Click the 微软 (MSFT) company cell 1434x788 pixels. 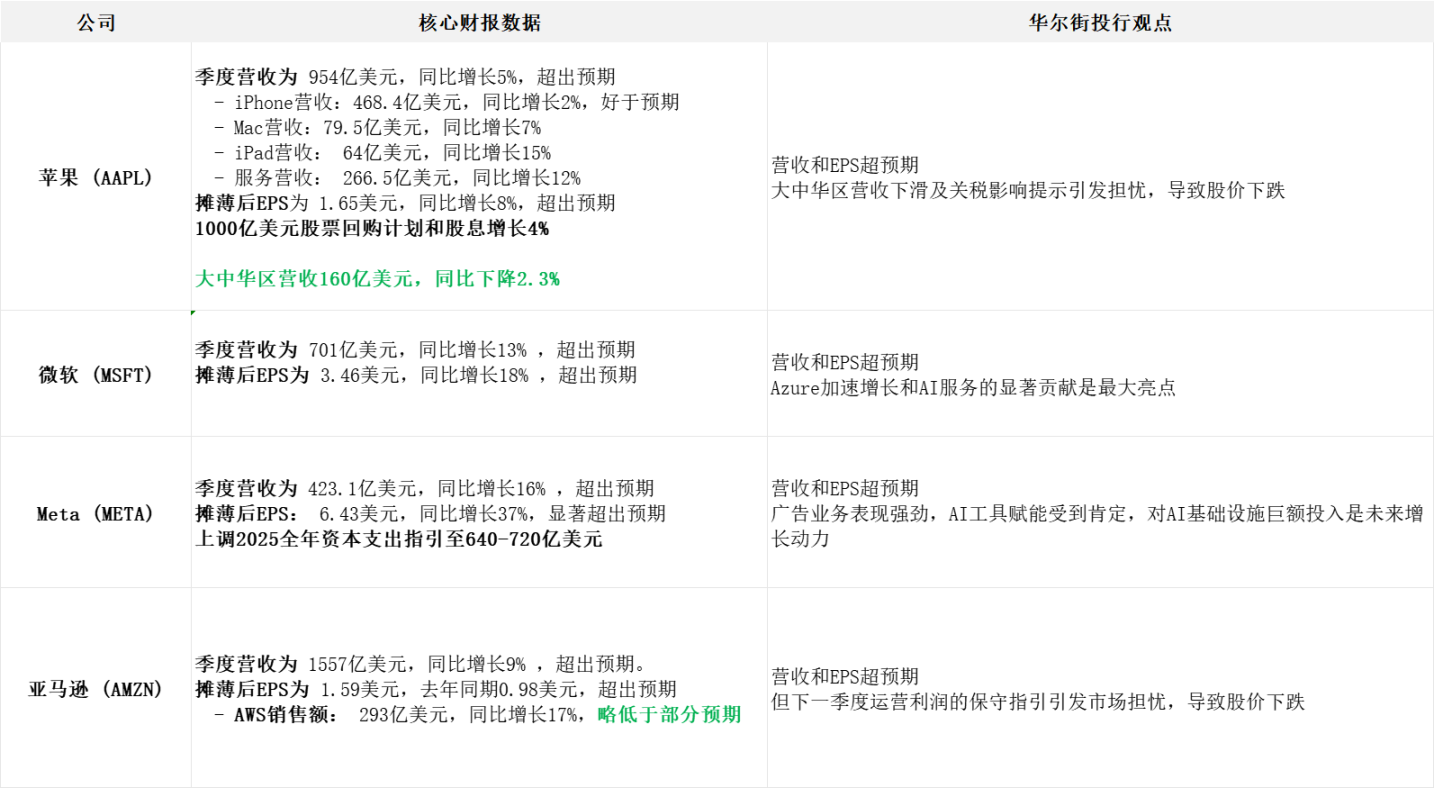tap(96, 375)
